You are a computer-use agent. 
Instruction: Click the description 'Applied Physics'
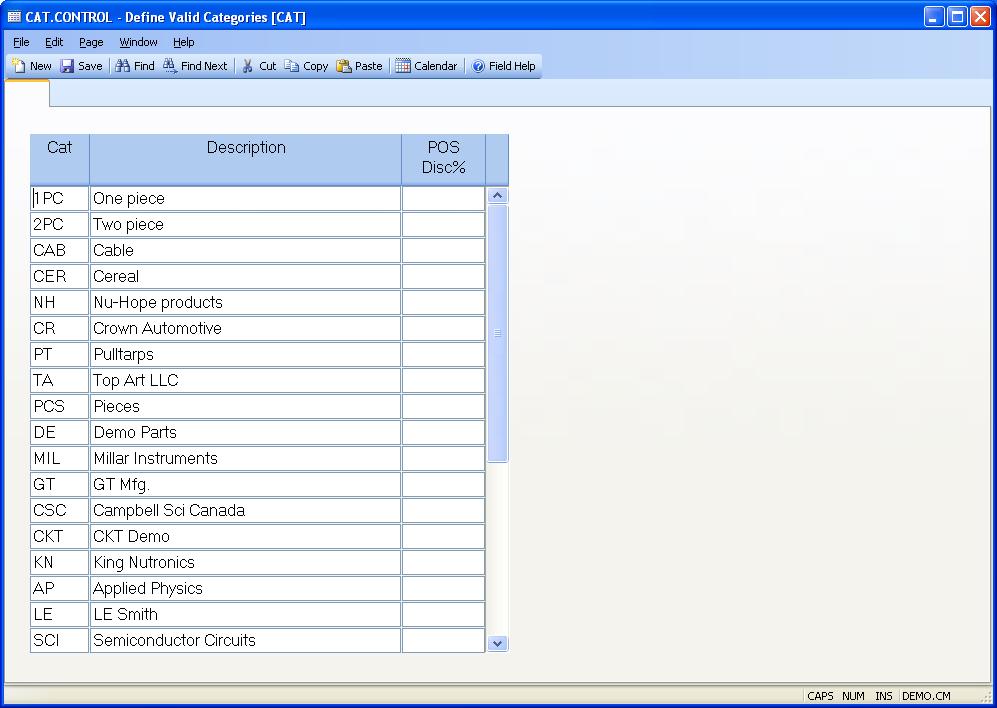[245, 589]
